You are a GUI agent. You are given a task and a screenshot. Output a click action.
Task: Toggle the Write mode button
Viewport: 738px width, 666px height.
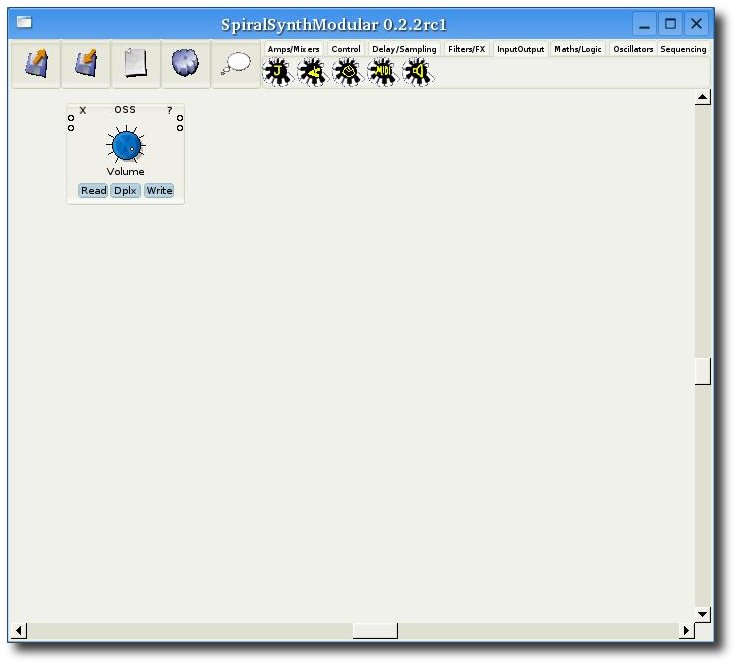click(159, 191)
